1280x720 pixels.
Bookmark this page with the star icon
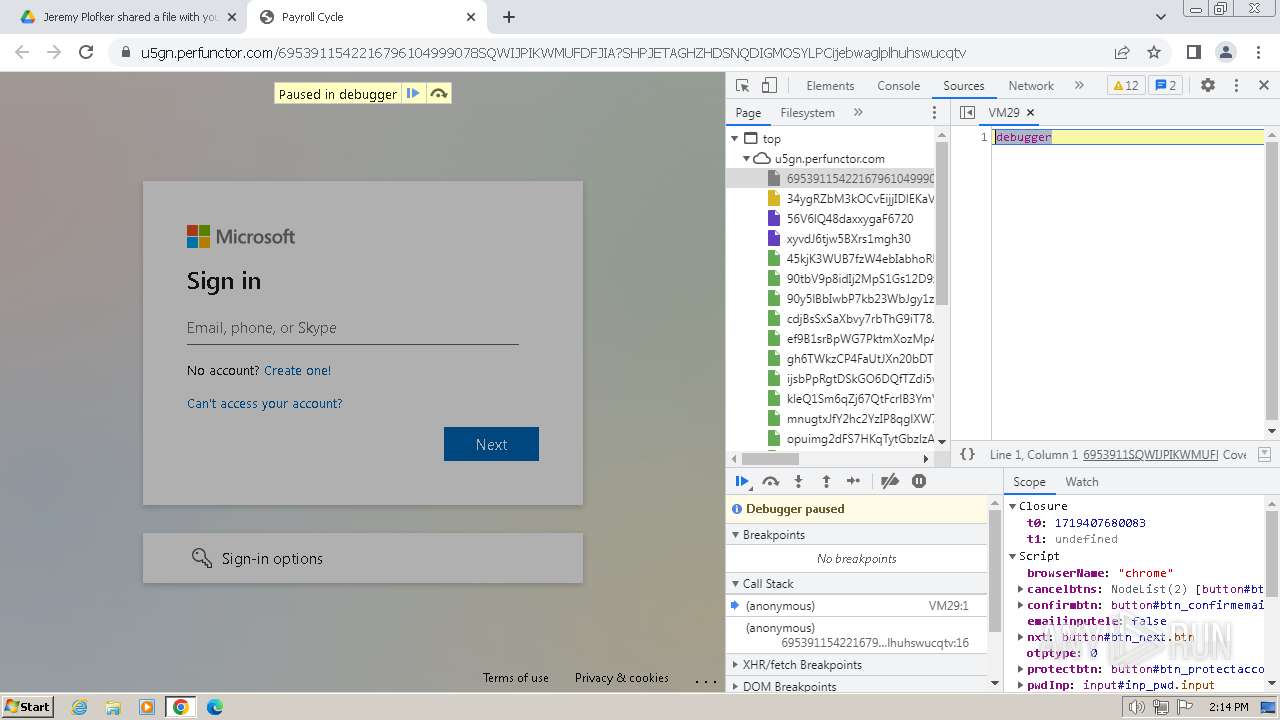pyautogui.click(x=1154, y=52)
